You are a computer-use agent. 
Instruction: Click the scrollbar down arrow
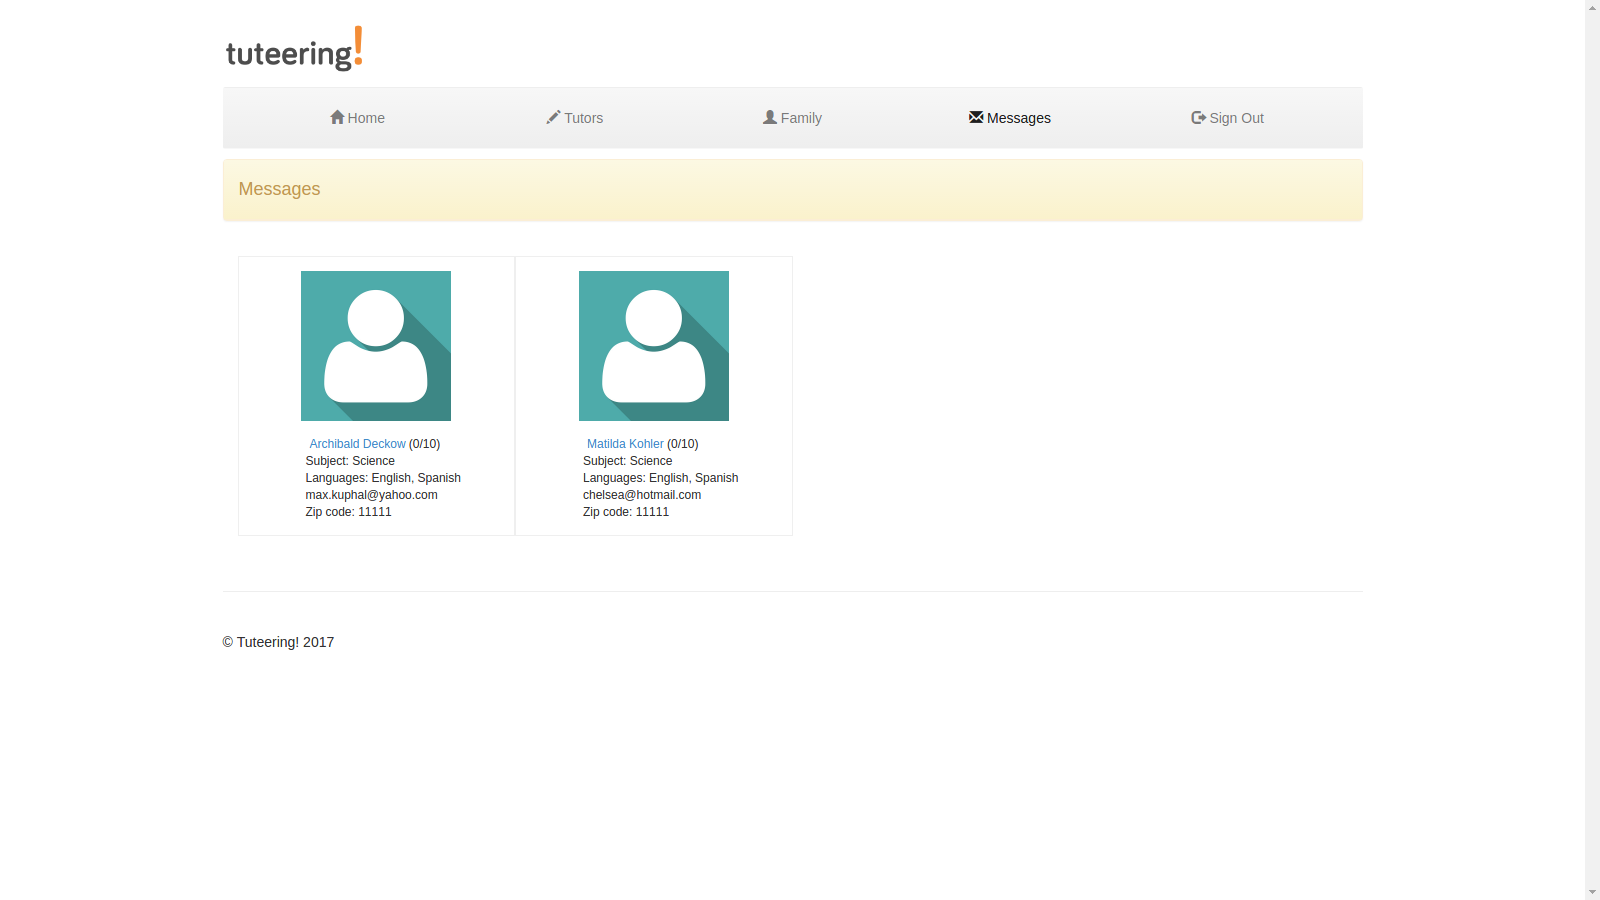point(1592,892)
